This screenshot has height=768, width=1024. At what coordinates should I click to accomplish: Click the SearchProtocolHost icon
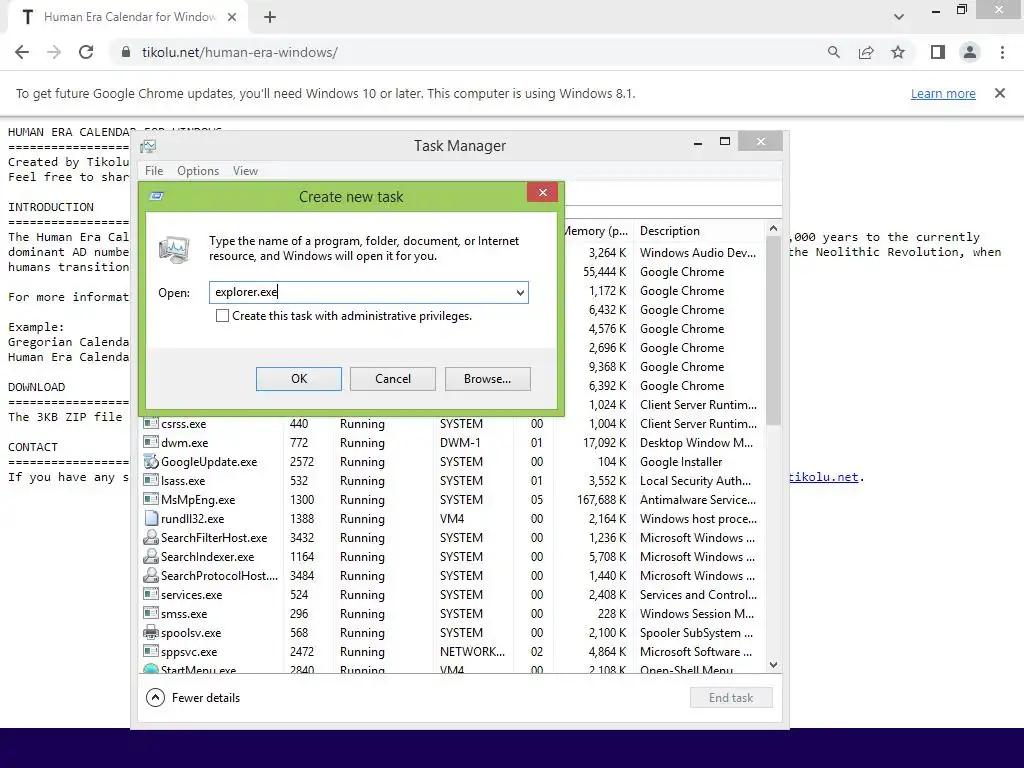coord(151,575)
